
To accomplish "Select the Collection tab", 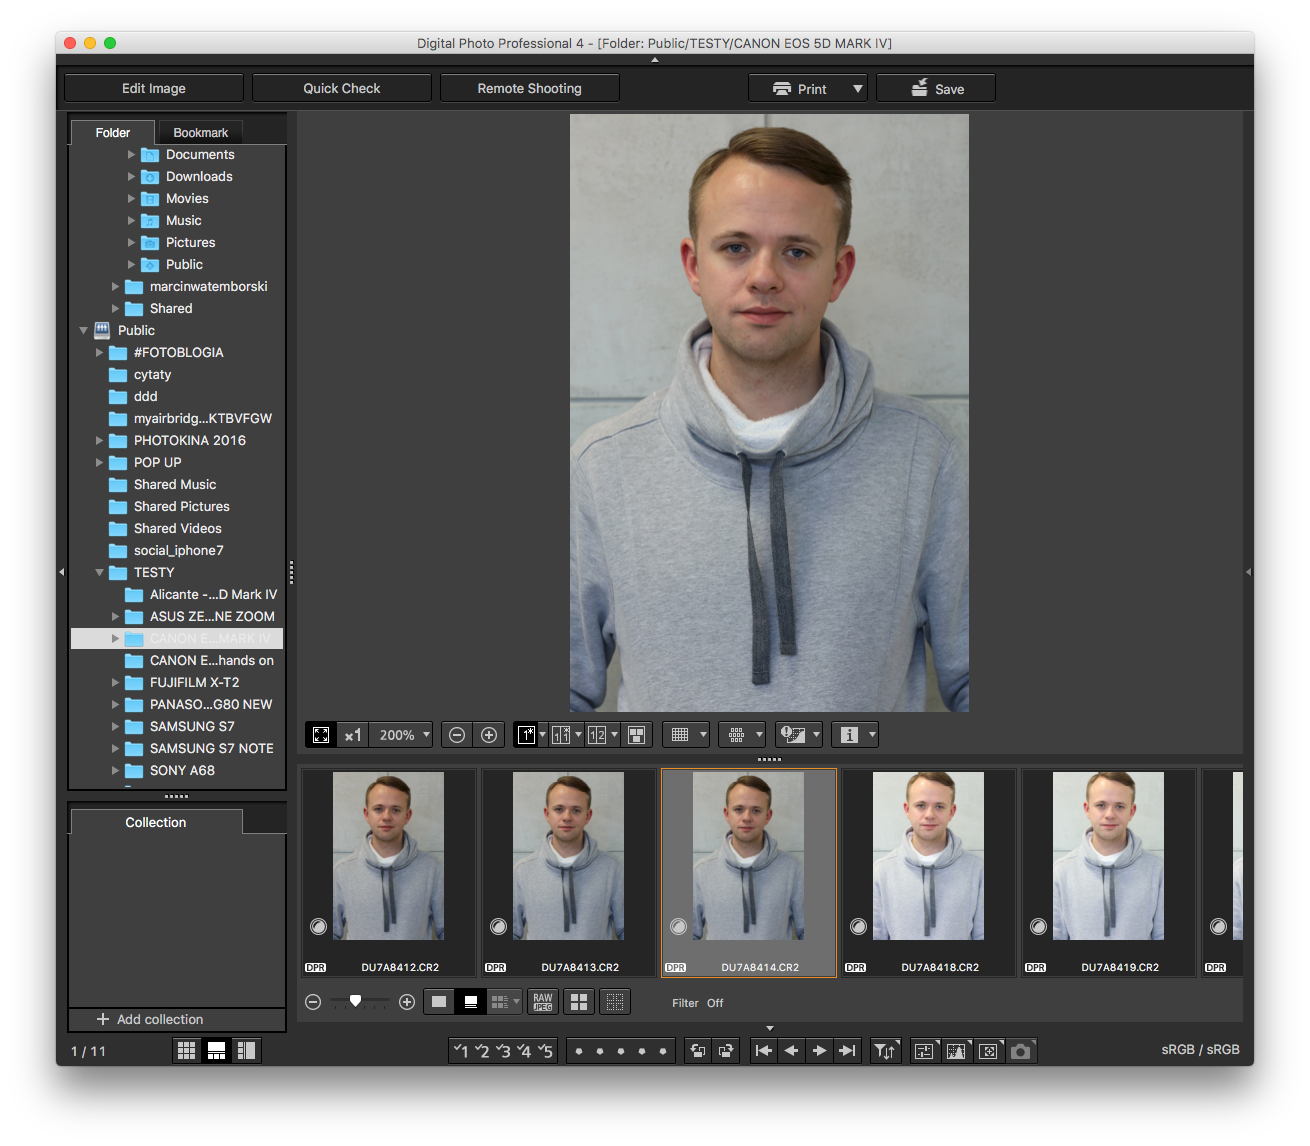I will pos(156,822).
